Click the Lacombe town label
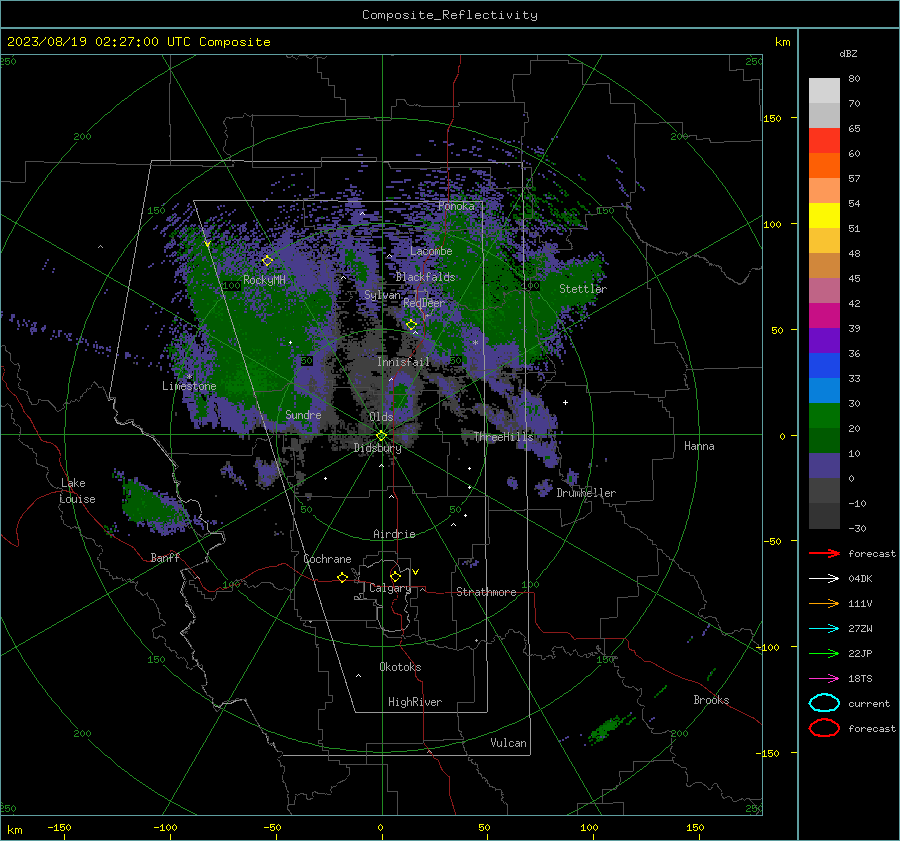This screenshot has height=841, width=900. [431, 251]
